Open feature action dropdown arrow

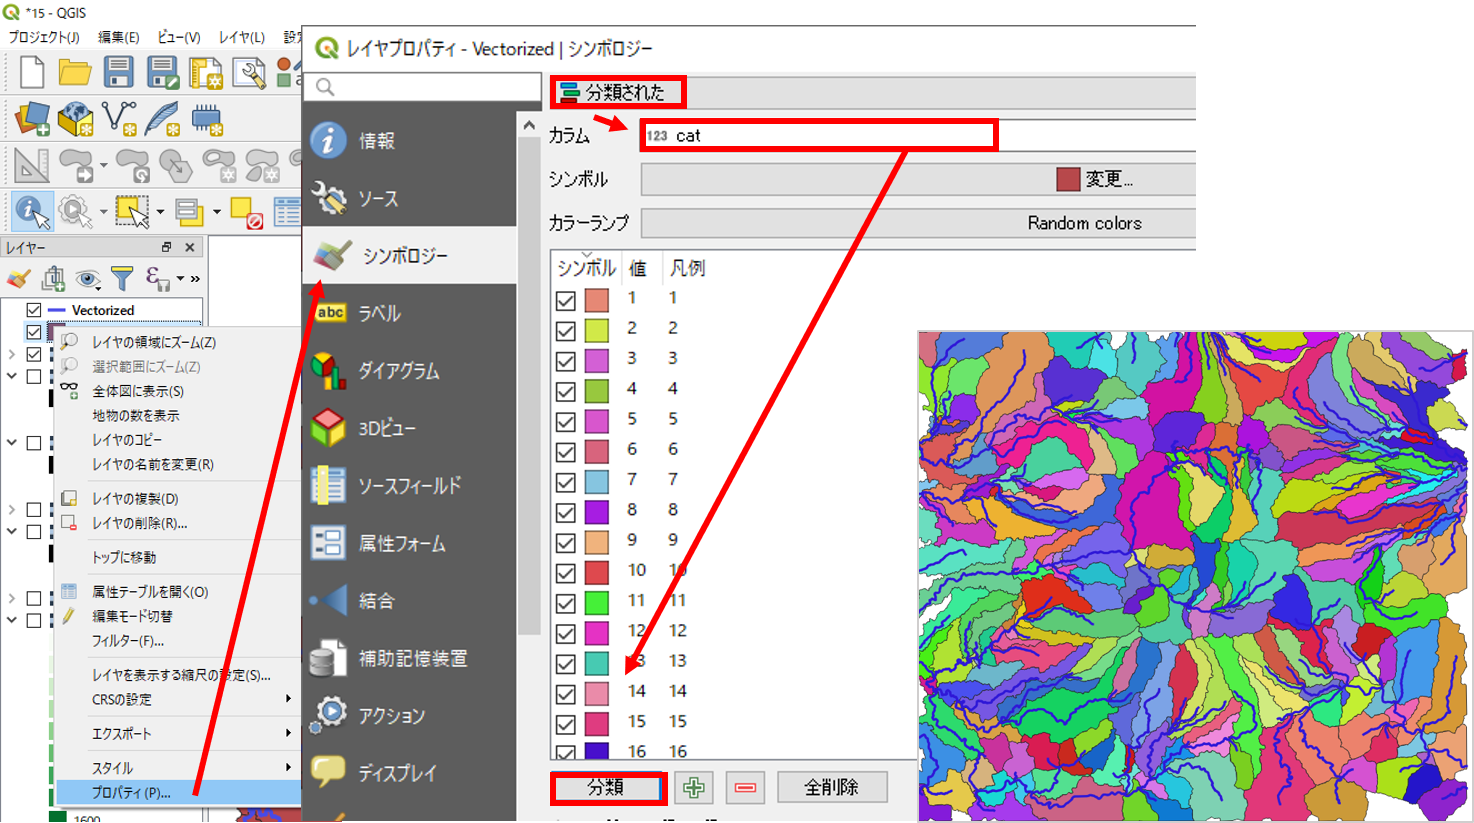coord(102,212)
